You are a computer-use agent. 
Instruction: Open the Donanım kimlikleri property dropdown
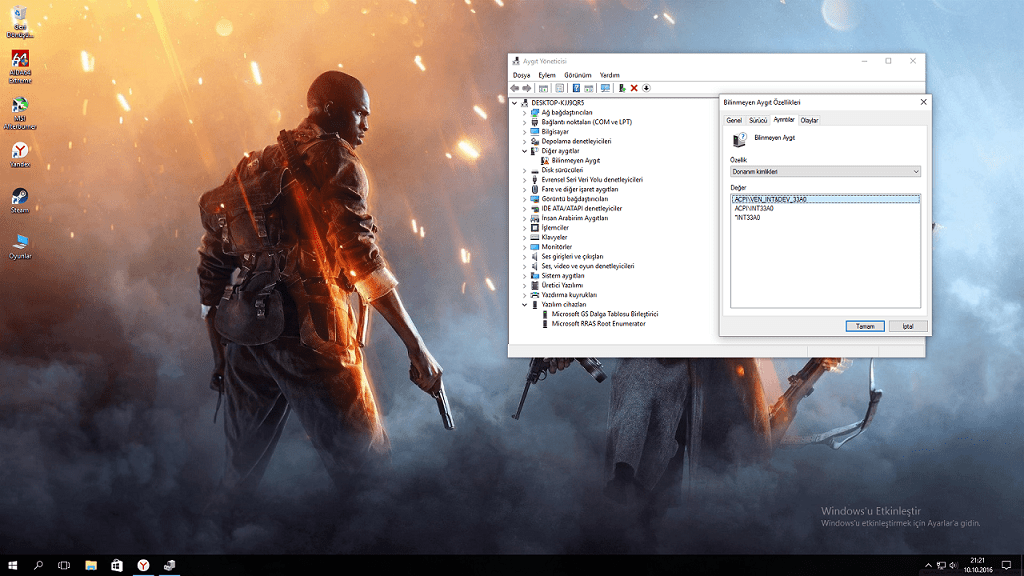825,172
